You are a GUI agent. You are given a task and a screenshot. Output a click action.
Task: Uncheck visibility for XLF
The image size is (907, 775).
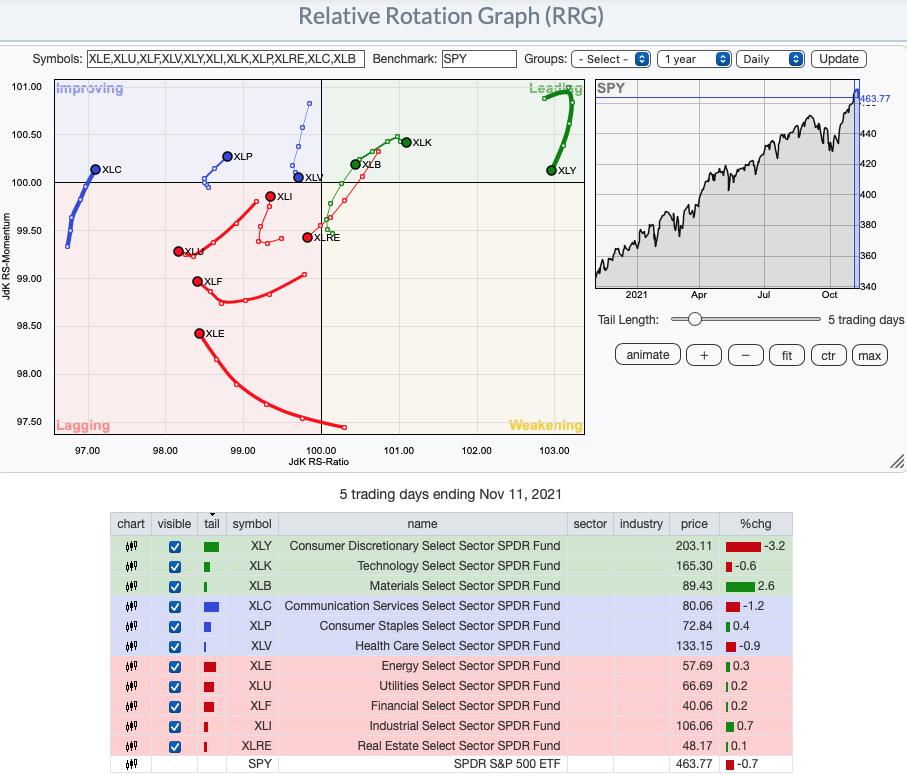tap(175, 707)
